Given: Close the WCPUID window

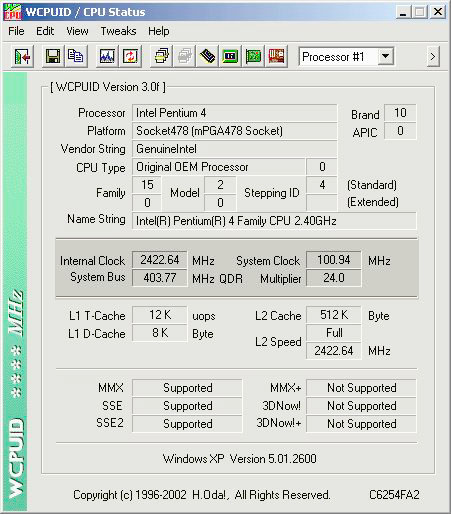Looking at the screenshot, I should click(x=438, y=12).
